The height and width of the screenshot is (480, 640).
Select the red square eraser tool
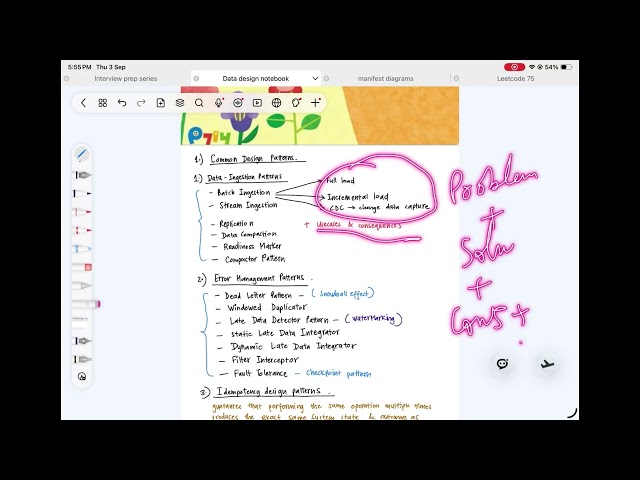83,267
